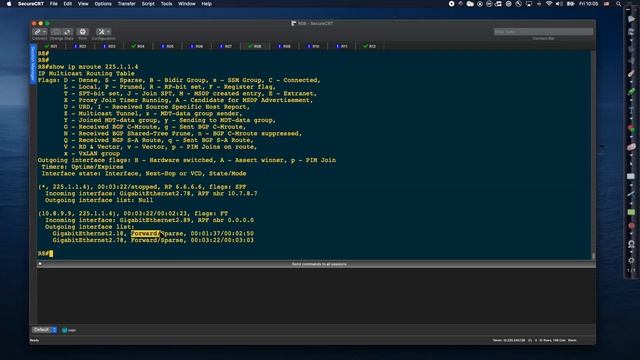Switch to the R05 session tab
The width and height of the screenshot is (640, 360).
coord(168,46)
